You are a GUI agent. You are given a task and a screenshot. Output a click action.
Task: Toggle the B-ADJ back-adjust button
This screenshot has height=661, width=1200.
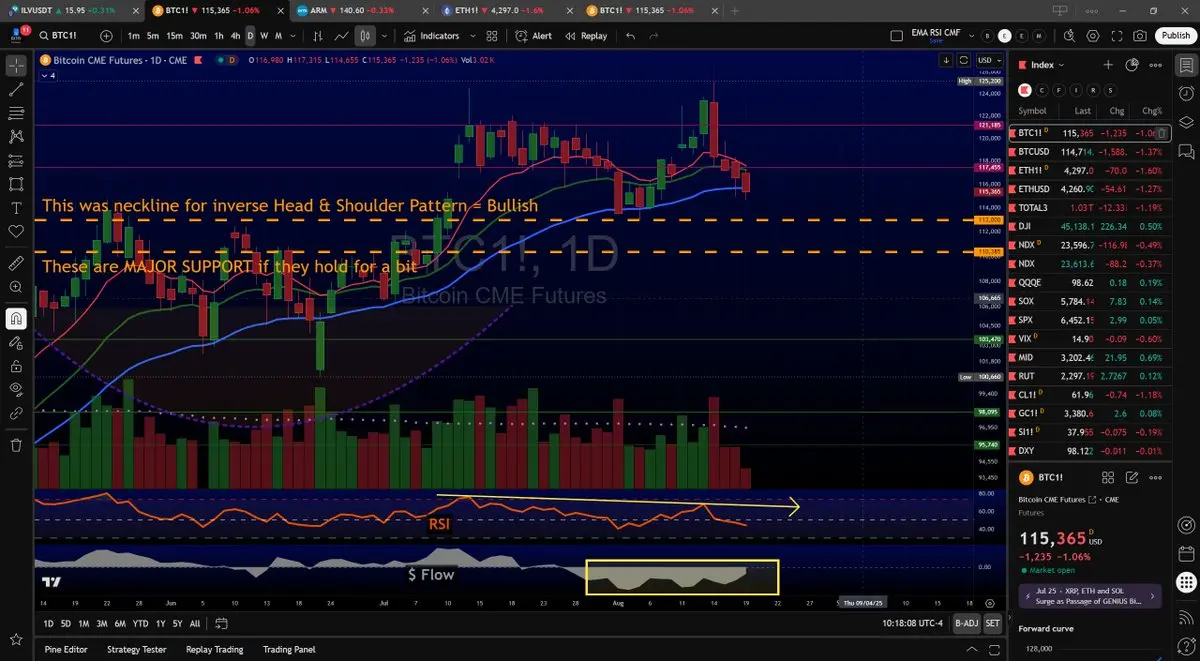click(966, 623)
